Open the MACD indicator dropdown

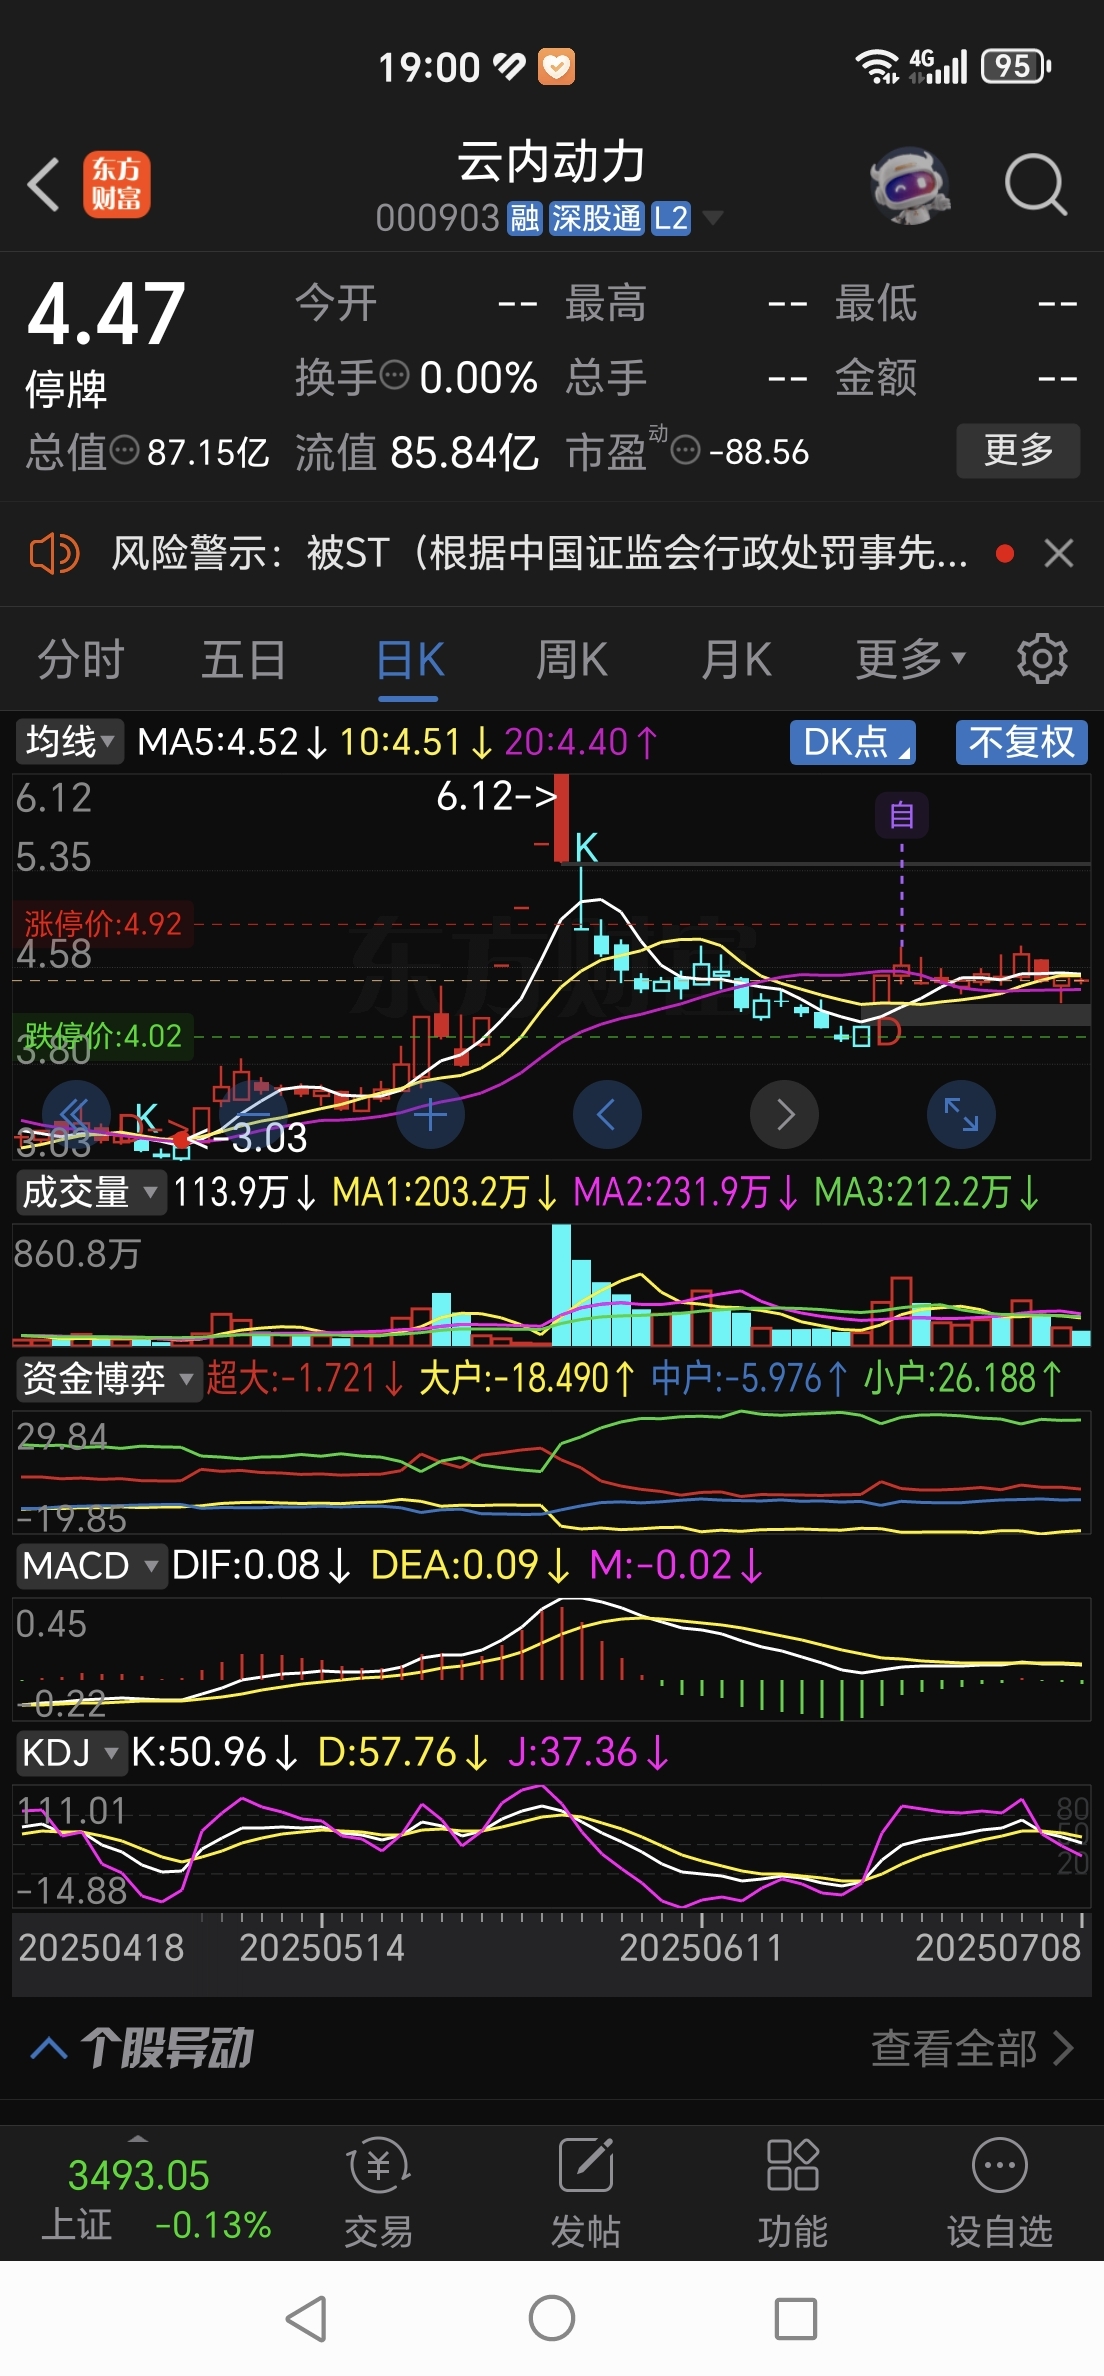click(x=91, y=1566)
